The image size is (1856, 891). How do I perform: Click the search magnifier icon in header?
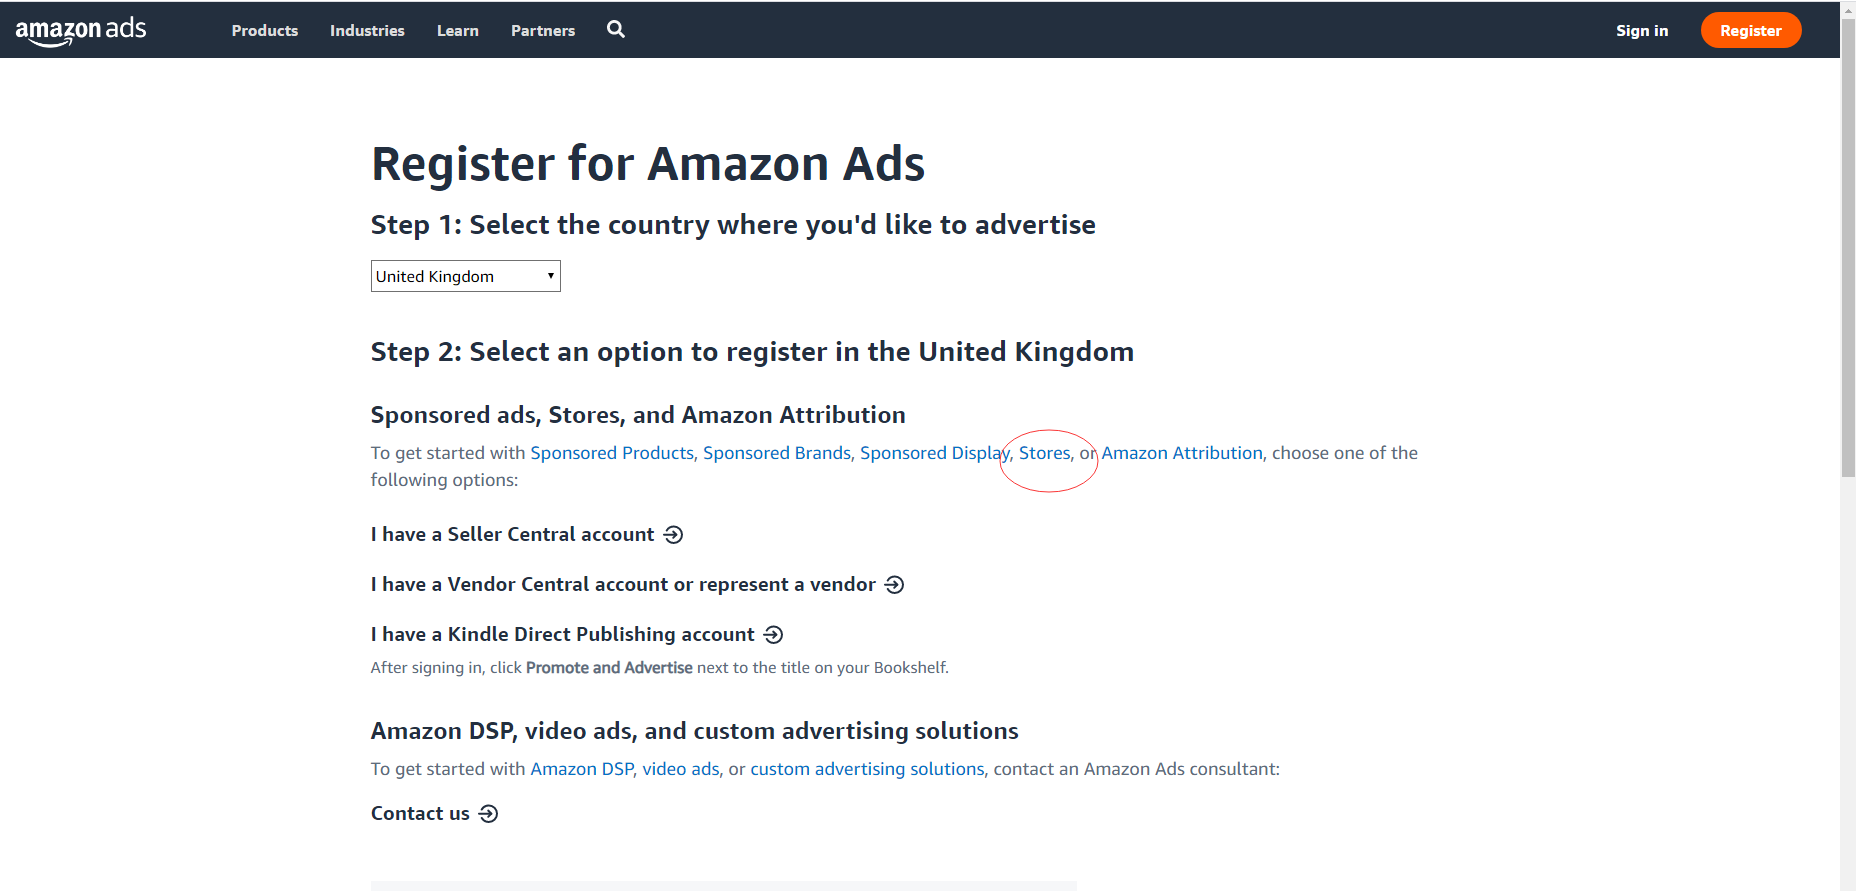click(x=616, y=30)
